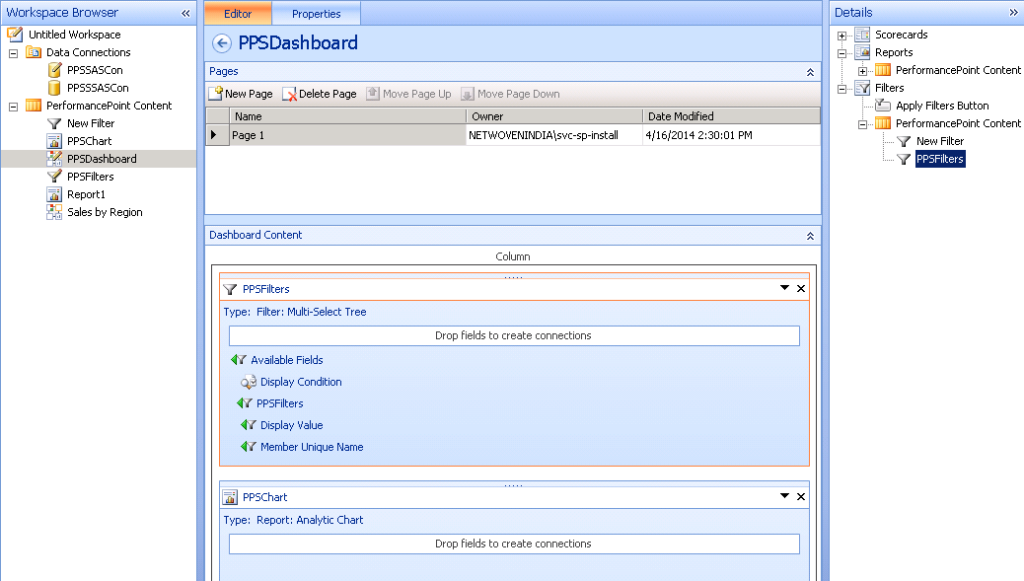Image resolution: width=1024 pixels, height=581 pixels.
Task: Click the Member Unique Name field icon
Action: [x=248, y=447]
